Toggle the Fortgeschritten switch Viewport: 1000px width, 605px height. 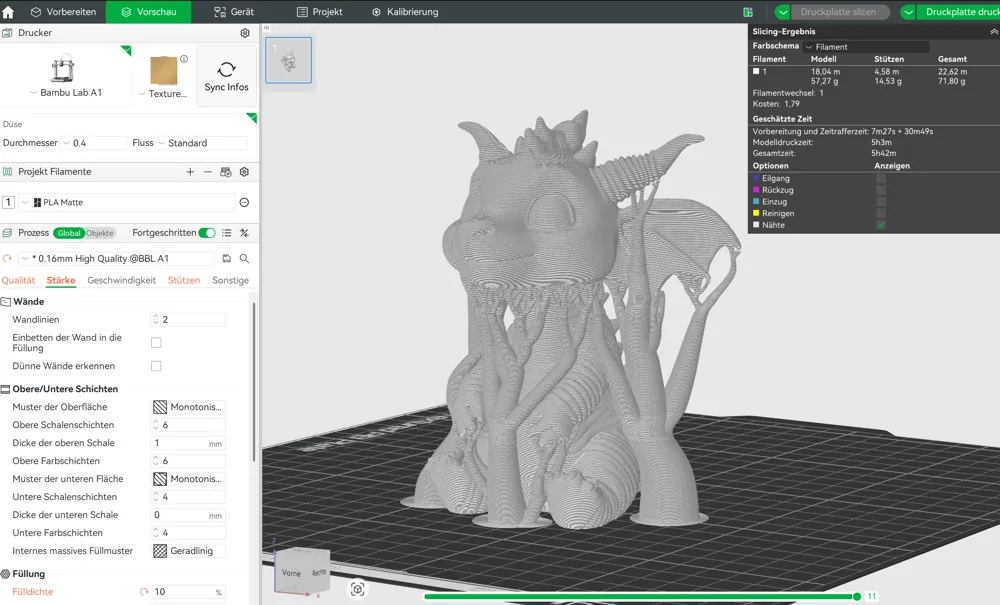pos(207,233)
